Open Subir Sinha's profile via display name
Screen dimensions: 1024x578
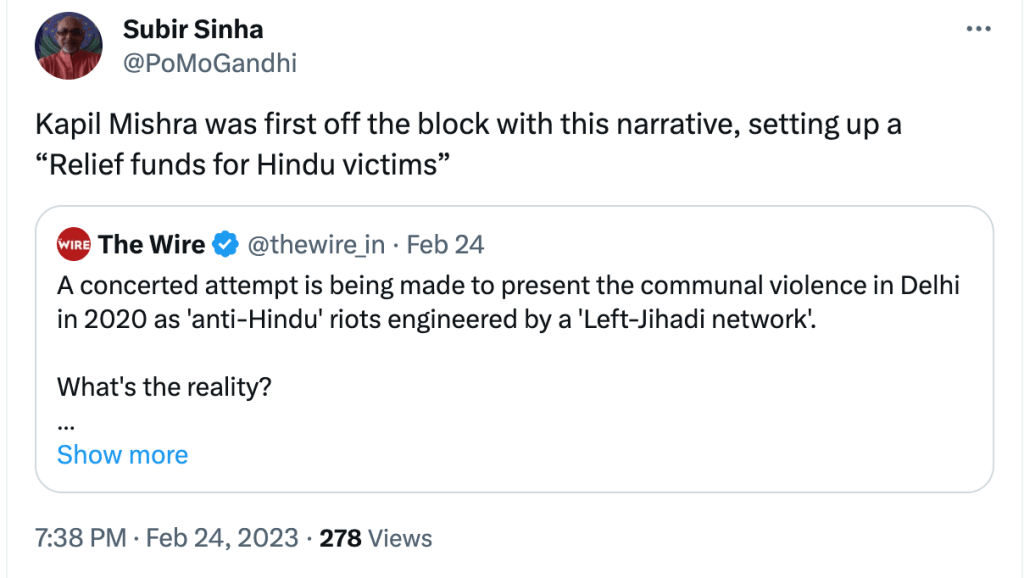tap(193, 29)
